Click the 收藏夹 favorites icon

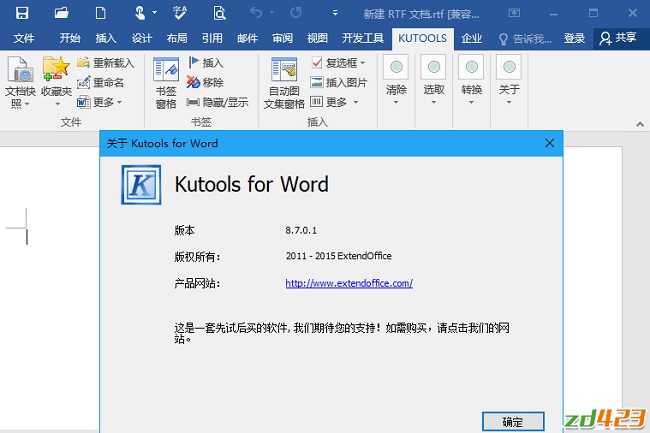56,82
